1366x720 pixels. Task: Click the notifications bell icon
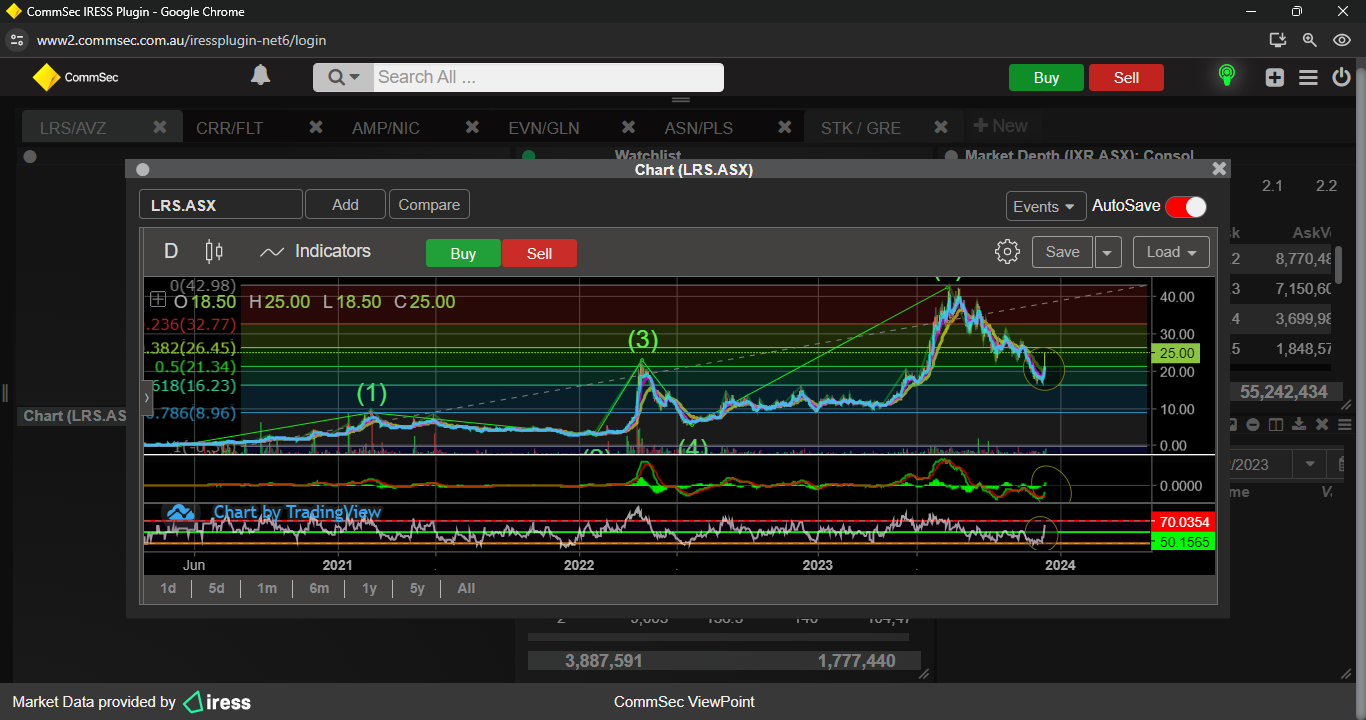[260, 76]
